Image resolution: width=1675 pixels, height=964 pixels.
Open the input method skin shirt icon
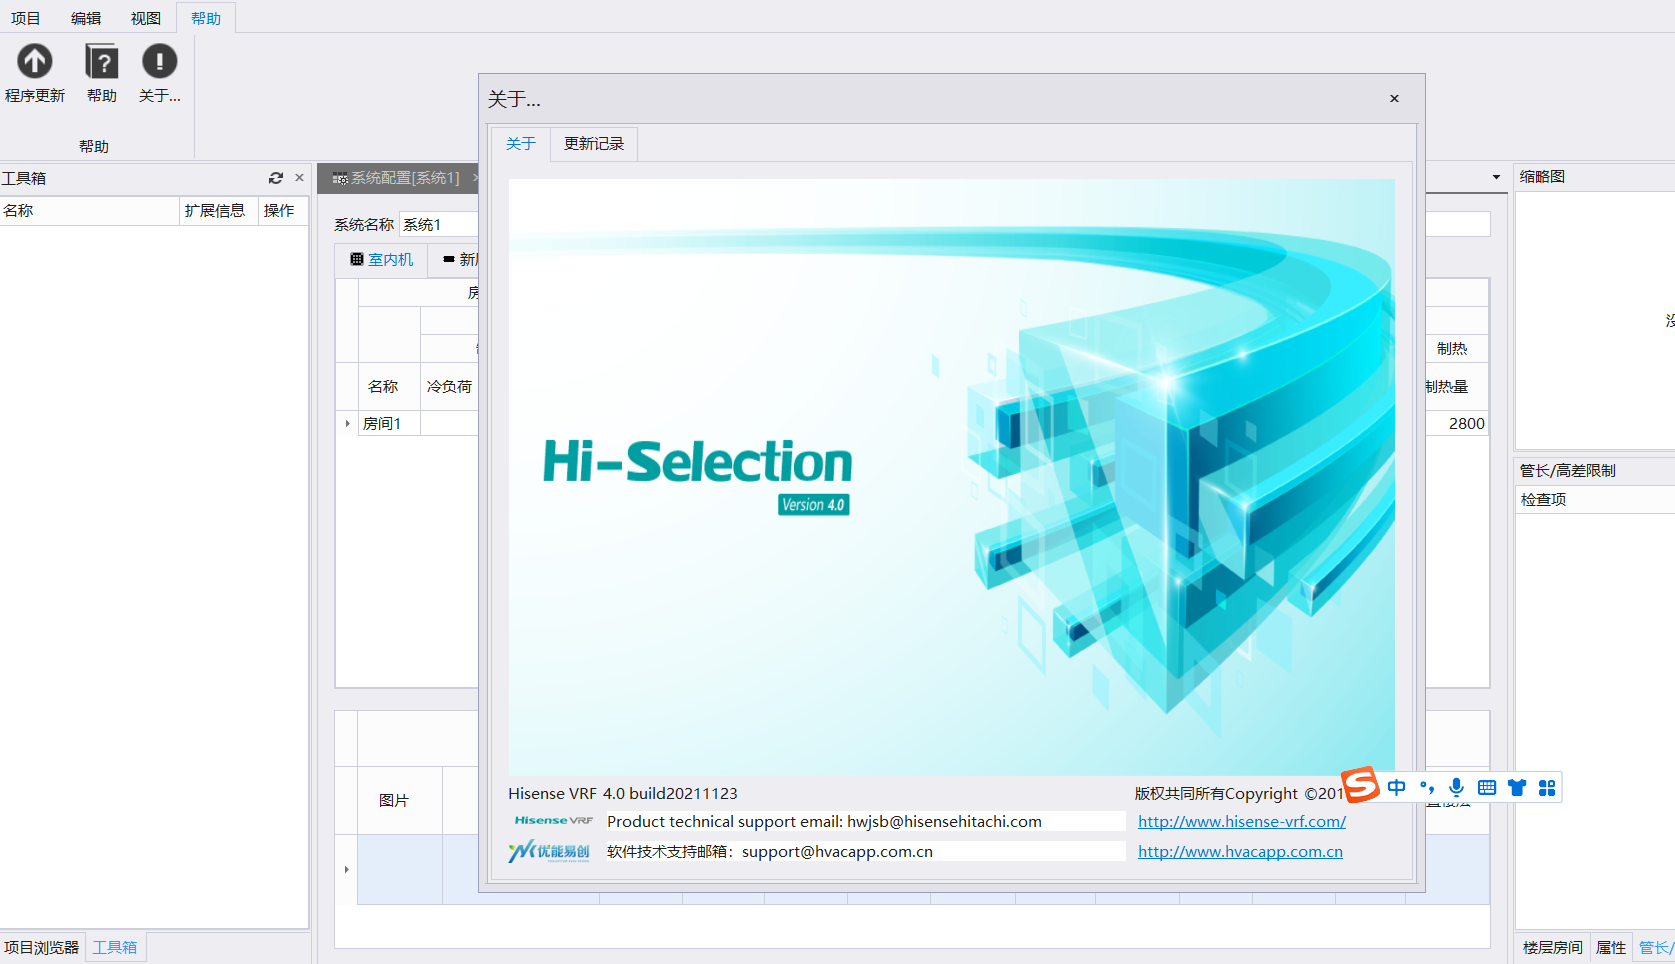click(1517, 788)
